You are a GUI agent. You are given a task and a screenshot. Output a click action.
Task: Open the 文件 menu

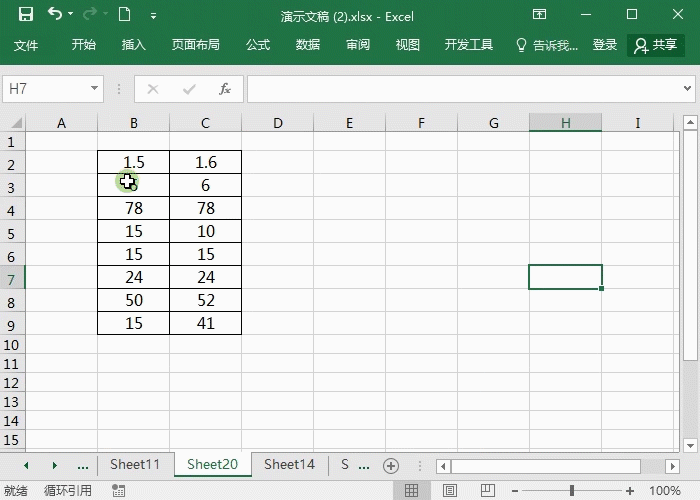pyautogui.click(x=25, y=45)
